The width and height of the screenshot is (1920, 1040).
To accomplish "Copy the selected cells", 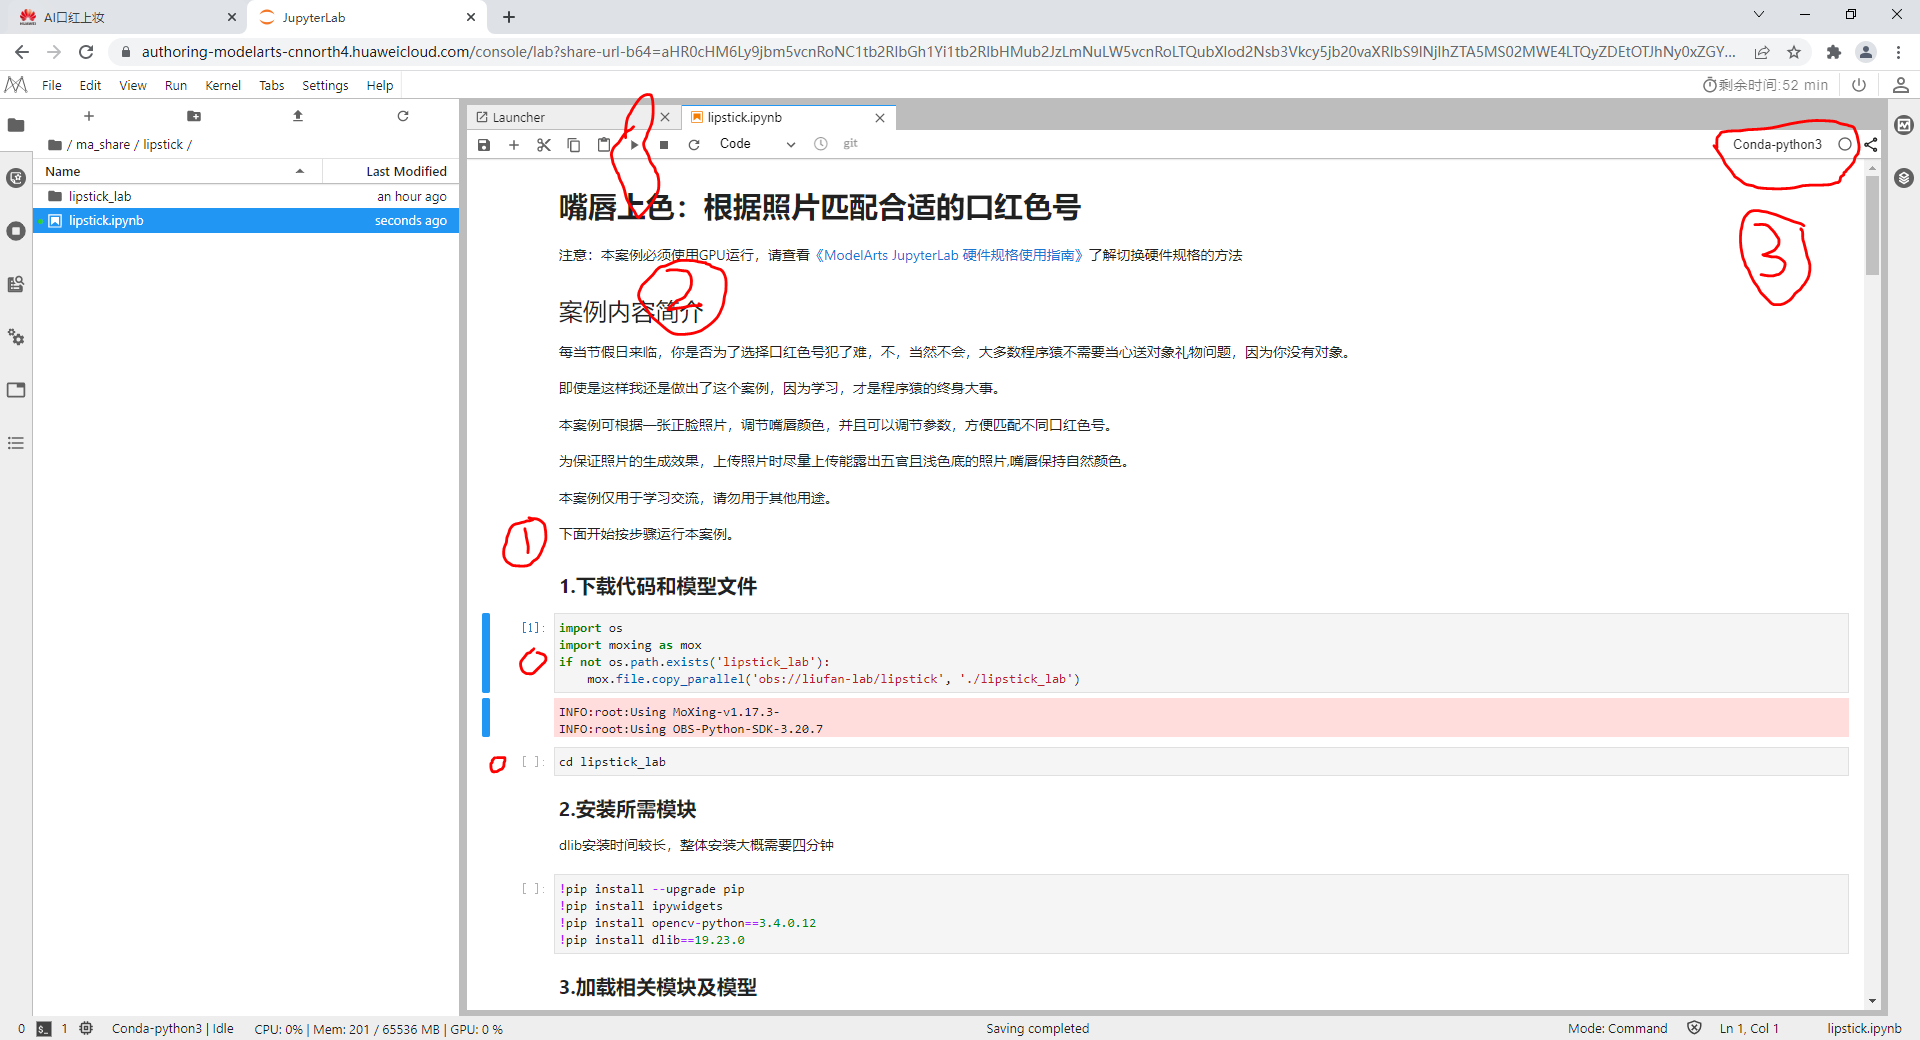I will tap(574, 144).
